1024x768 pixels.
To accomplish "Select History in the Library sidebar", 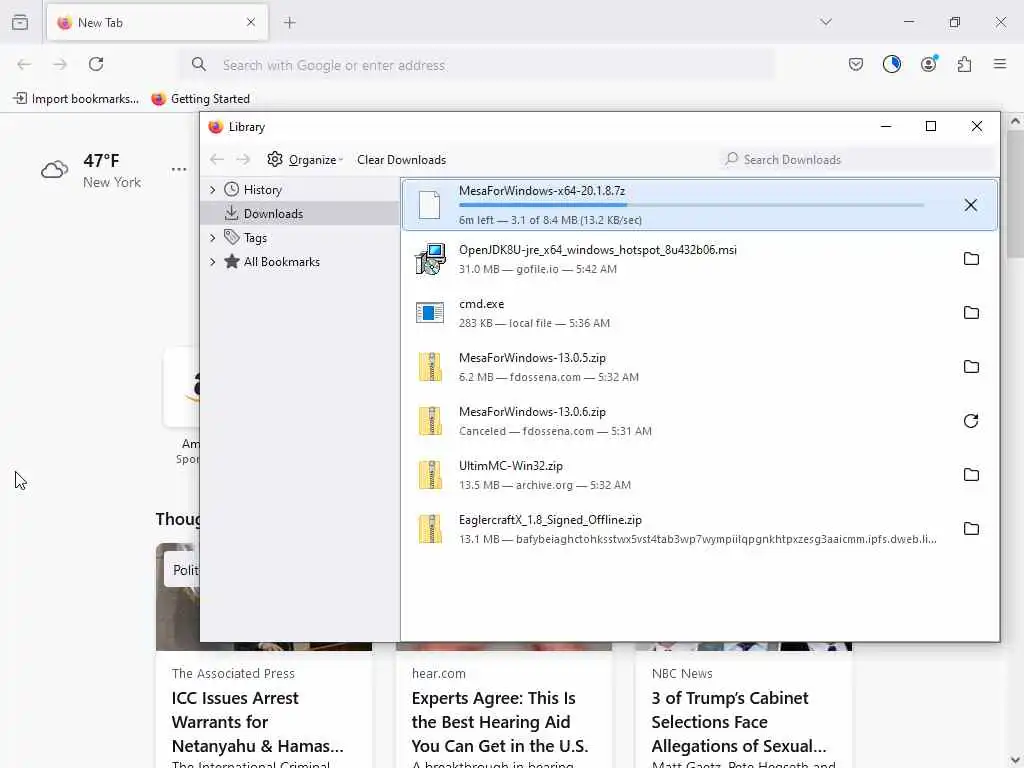I will click(263, 190).
